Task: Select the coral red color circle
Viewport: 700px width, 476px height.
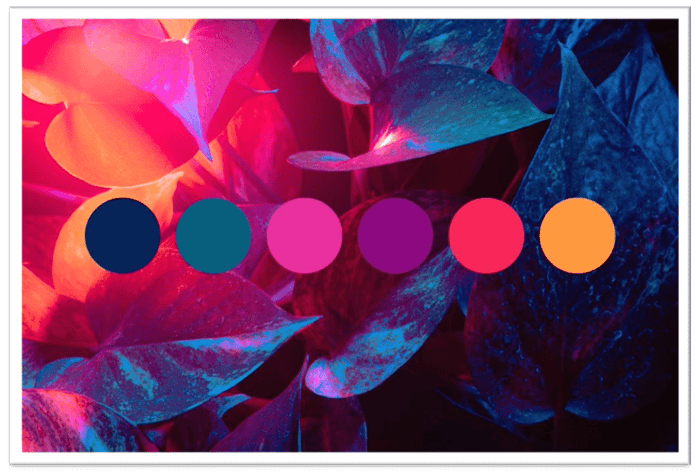Action: [x=486, y=235]
